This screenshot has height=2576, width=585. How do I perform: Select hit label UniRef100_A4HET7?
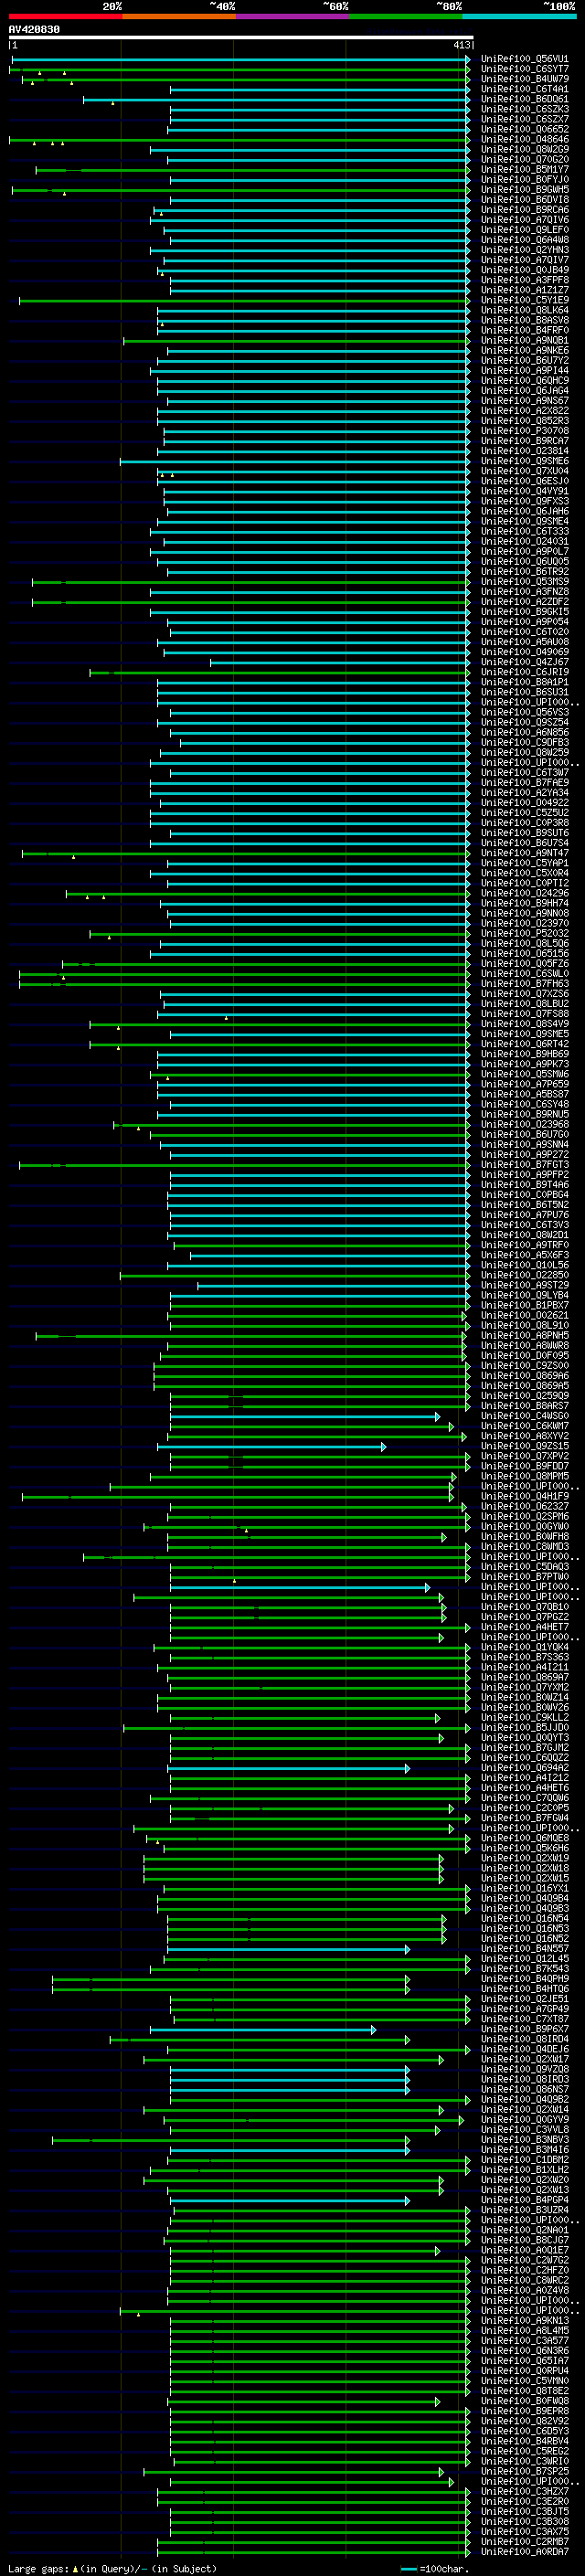tap(524, 1627)
